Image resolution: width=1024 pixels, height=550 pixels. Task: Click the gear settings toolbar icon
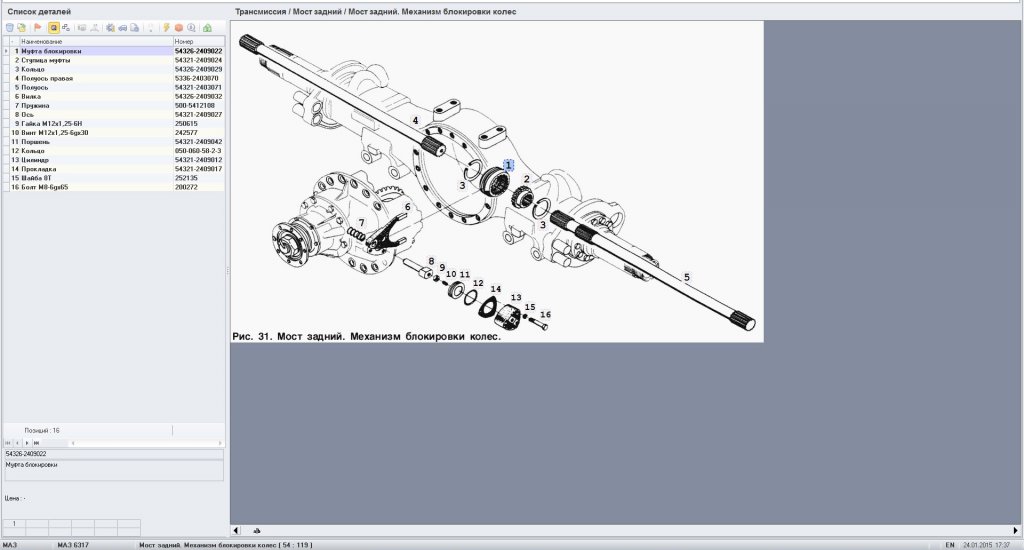coord(110,27)
